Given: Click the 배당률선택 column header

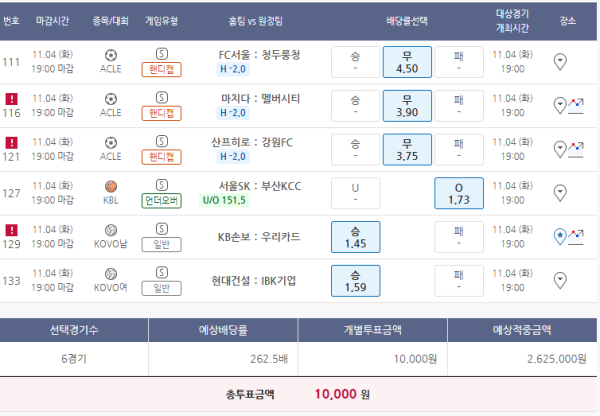Looking at the screenshot, I should tap(408, 20).
